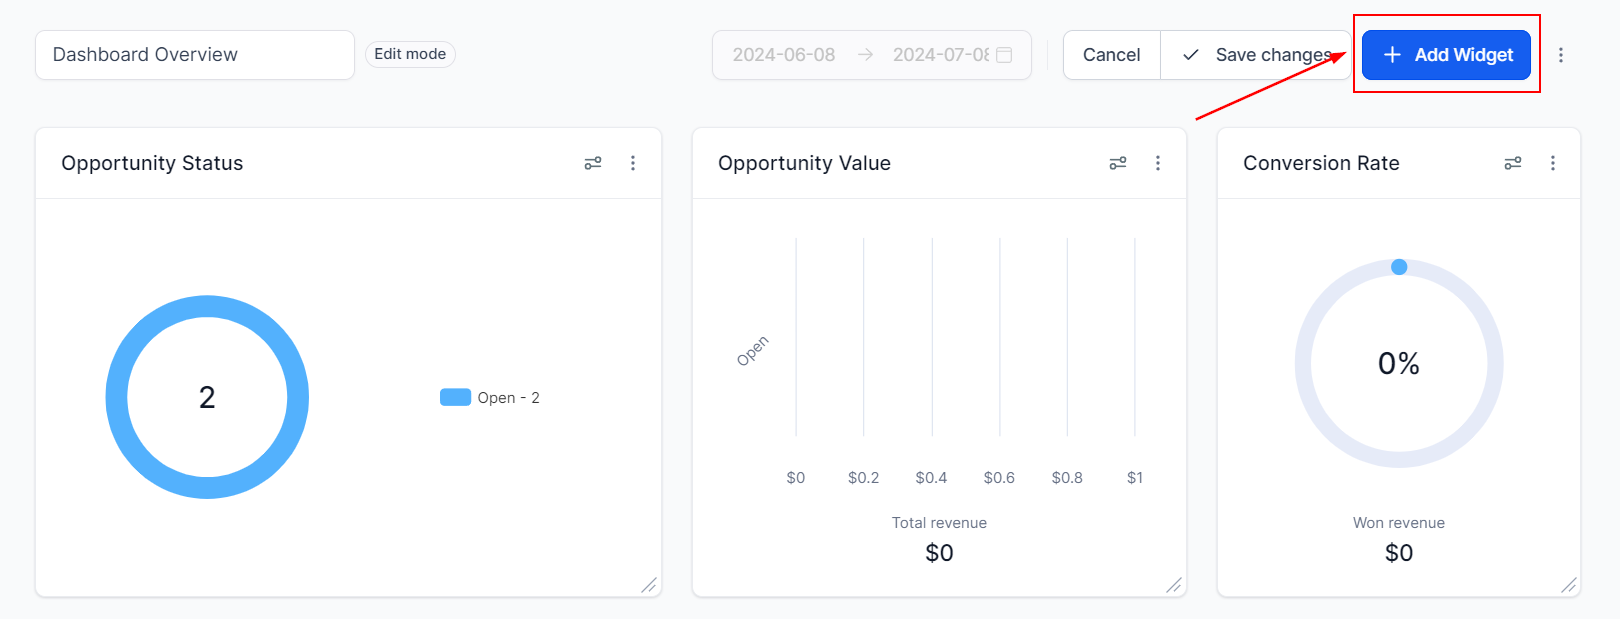Cancel dashboard editing
This screenshot has width=1620, height=619.
pyautogui.click(x=1111, y=55)
